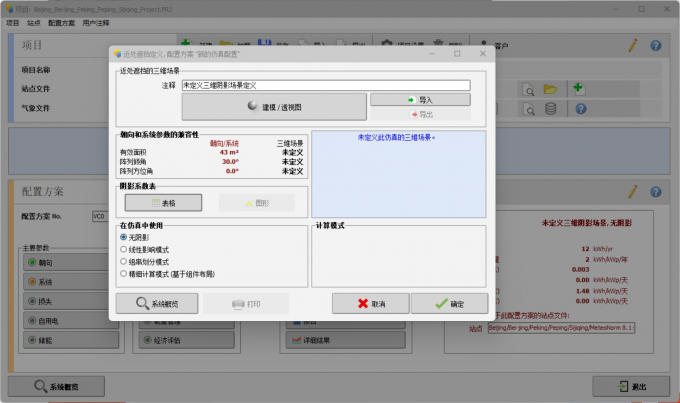680x403 pixels.
Task: Open the 用户注释 menu
Action: [96, 23]
